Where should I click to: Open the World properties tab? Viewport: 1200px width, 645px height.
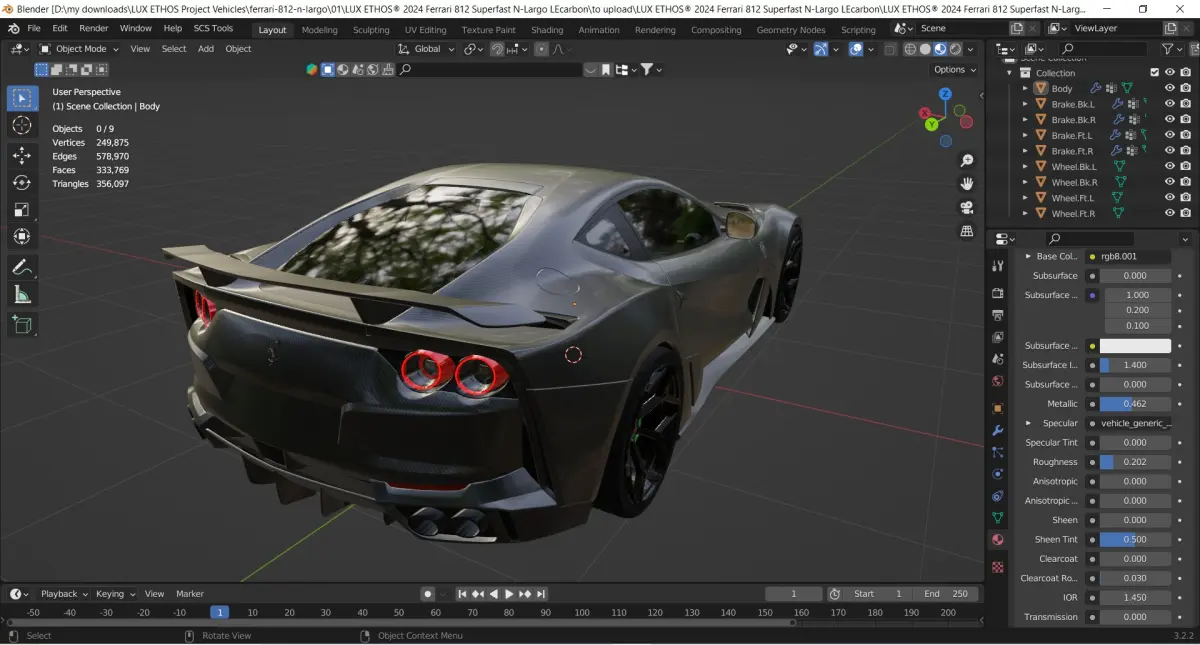click(997, 381)
